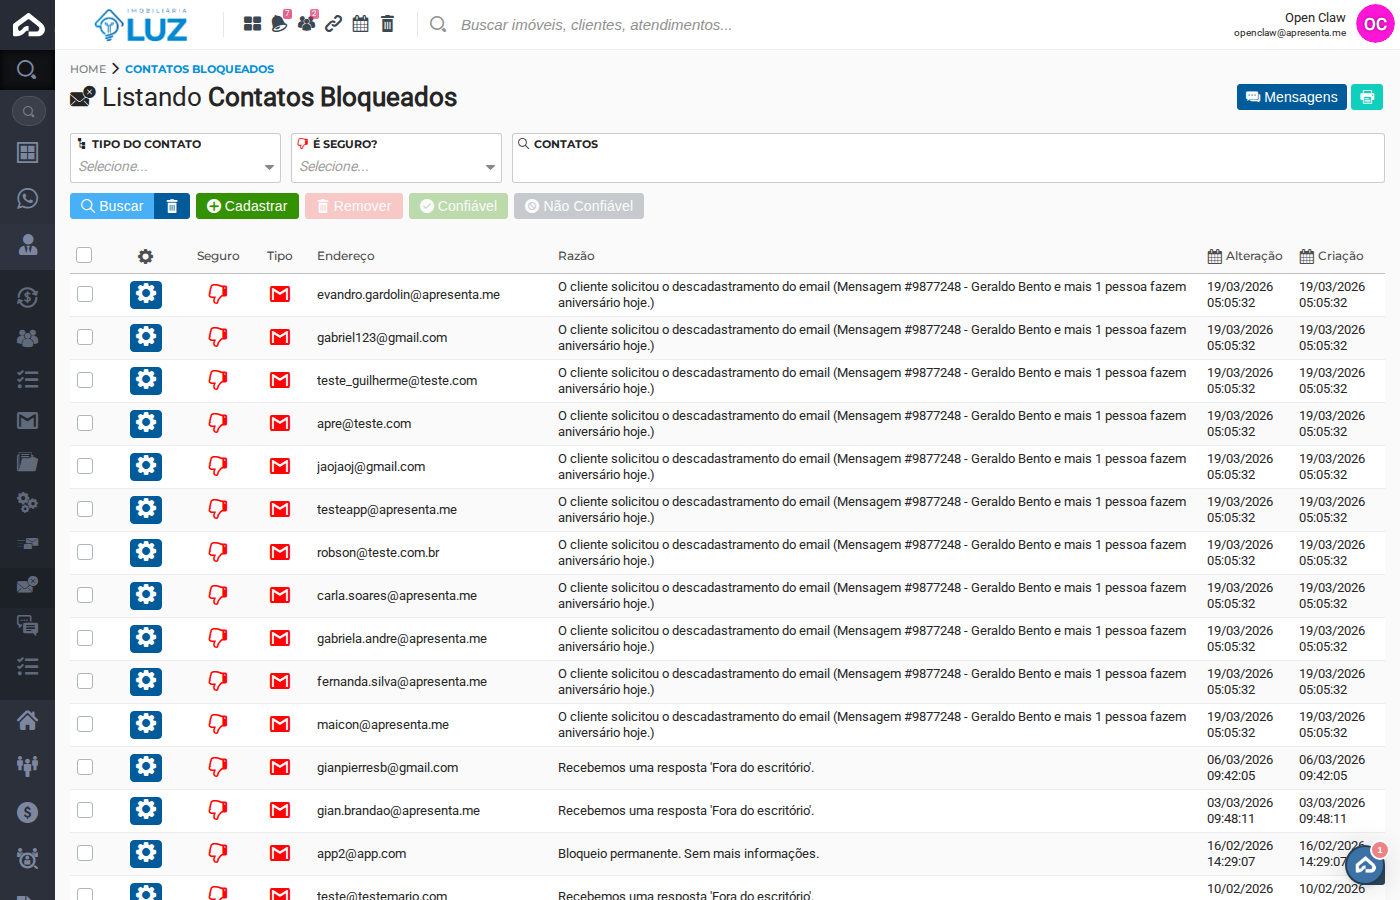Check the checkbox next to app2@app.com

click(84, 853)
